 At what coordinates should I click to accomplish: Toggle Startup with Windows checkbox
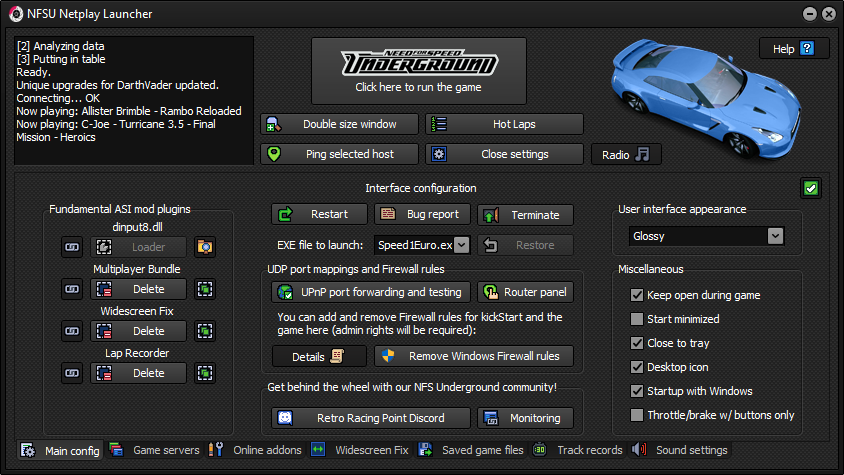637,391
